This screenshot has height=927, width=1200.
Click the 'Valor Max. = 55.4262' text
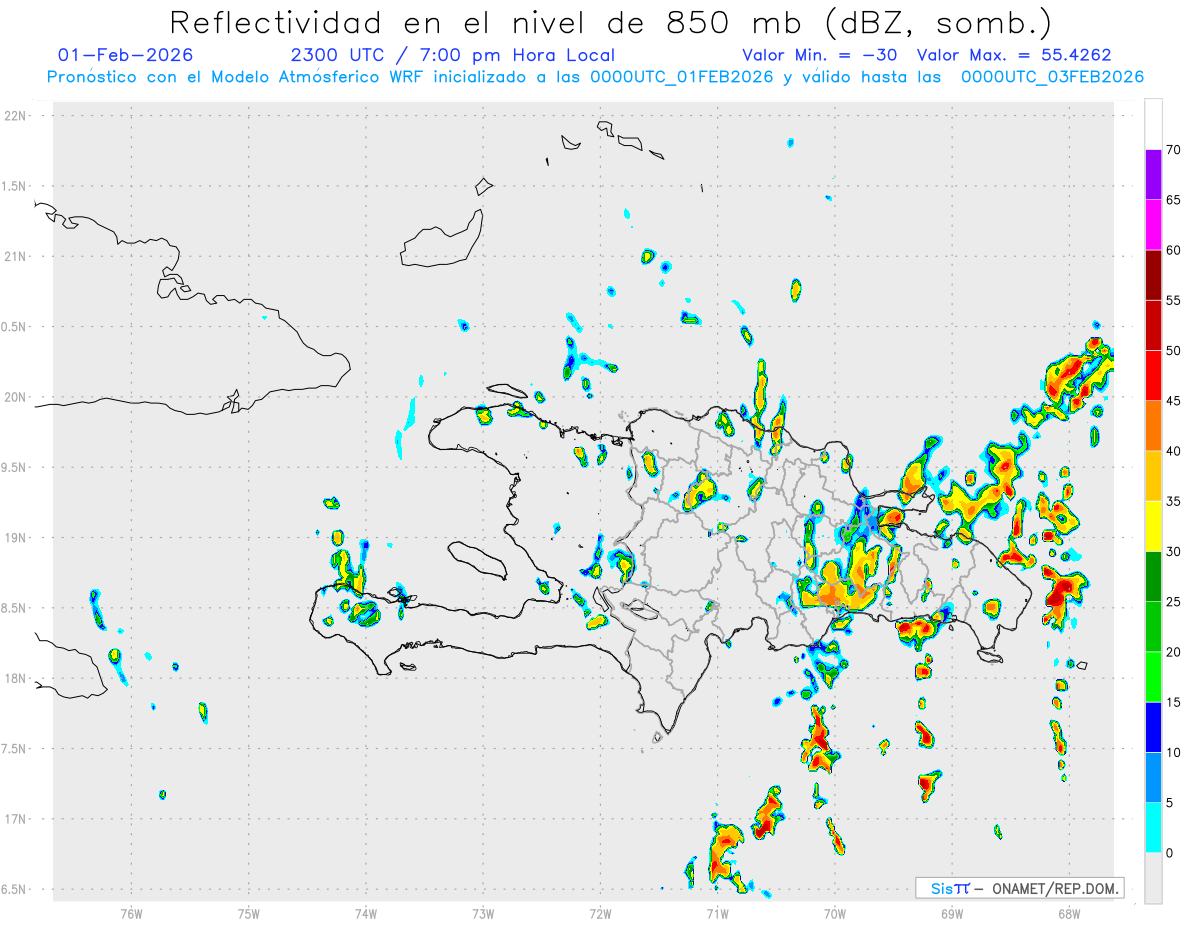1014,55
